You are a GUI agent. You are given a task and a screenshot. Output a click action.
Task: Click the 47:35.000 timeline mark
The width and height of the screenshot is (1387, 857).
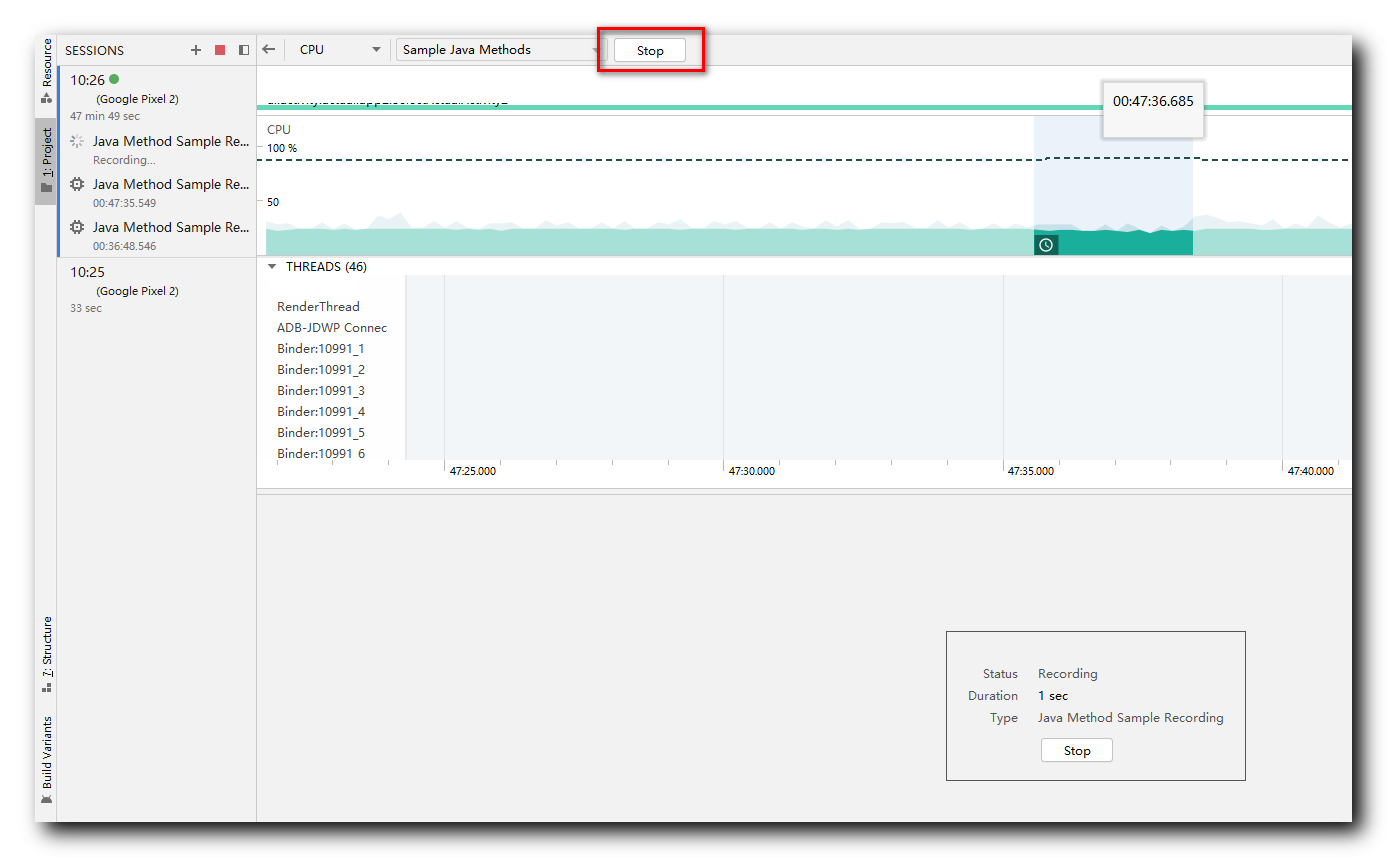click(1030, 471)
